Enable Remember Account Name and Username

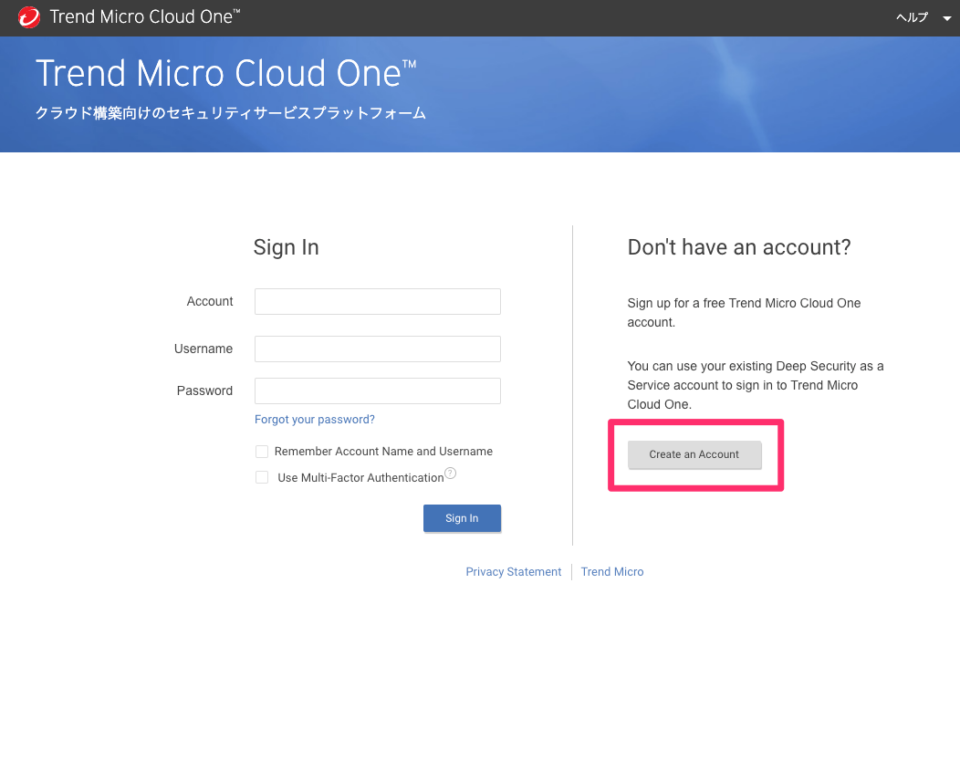261,451
